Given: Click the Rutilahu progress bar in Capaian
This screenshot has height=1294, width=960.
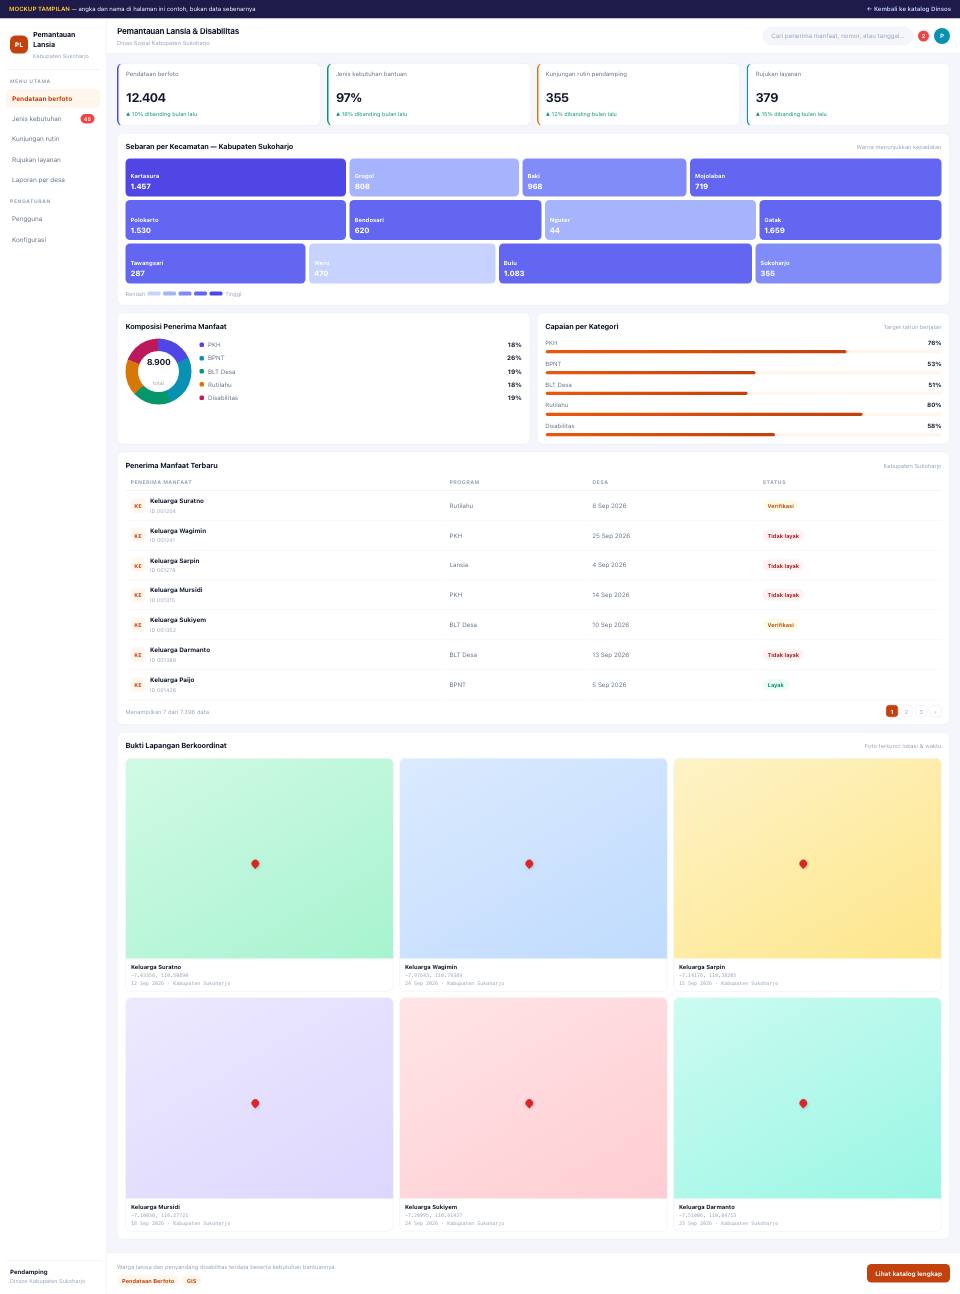Looking at the screenshot, I should point(743,414).
